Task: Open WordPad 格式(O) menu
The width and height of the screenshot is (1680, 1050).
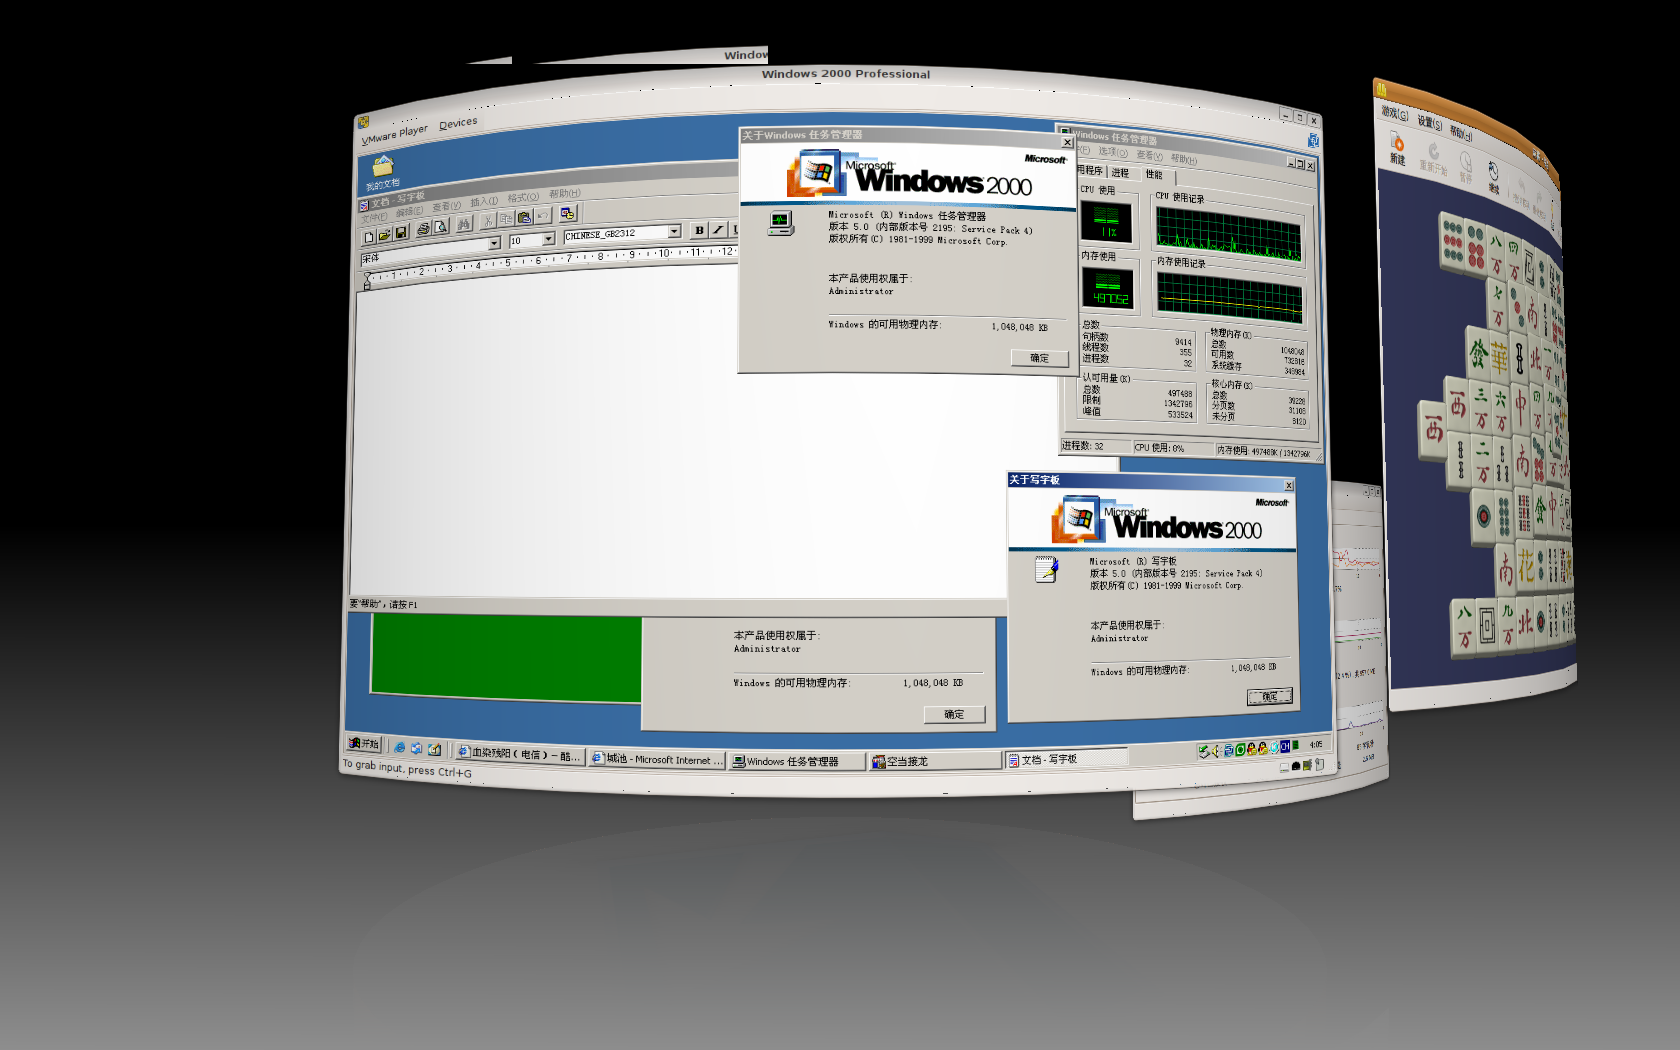Action: coord(523,198)
